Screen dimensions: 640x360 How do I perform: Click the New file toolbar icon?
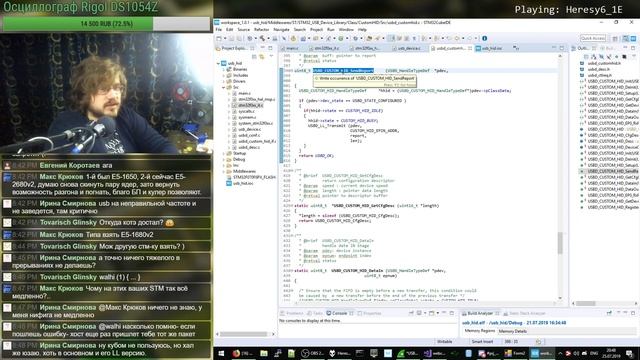click(x=219, y=38)
